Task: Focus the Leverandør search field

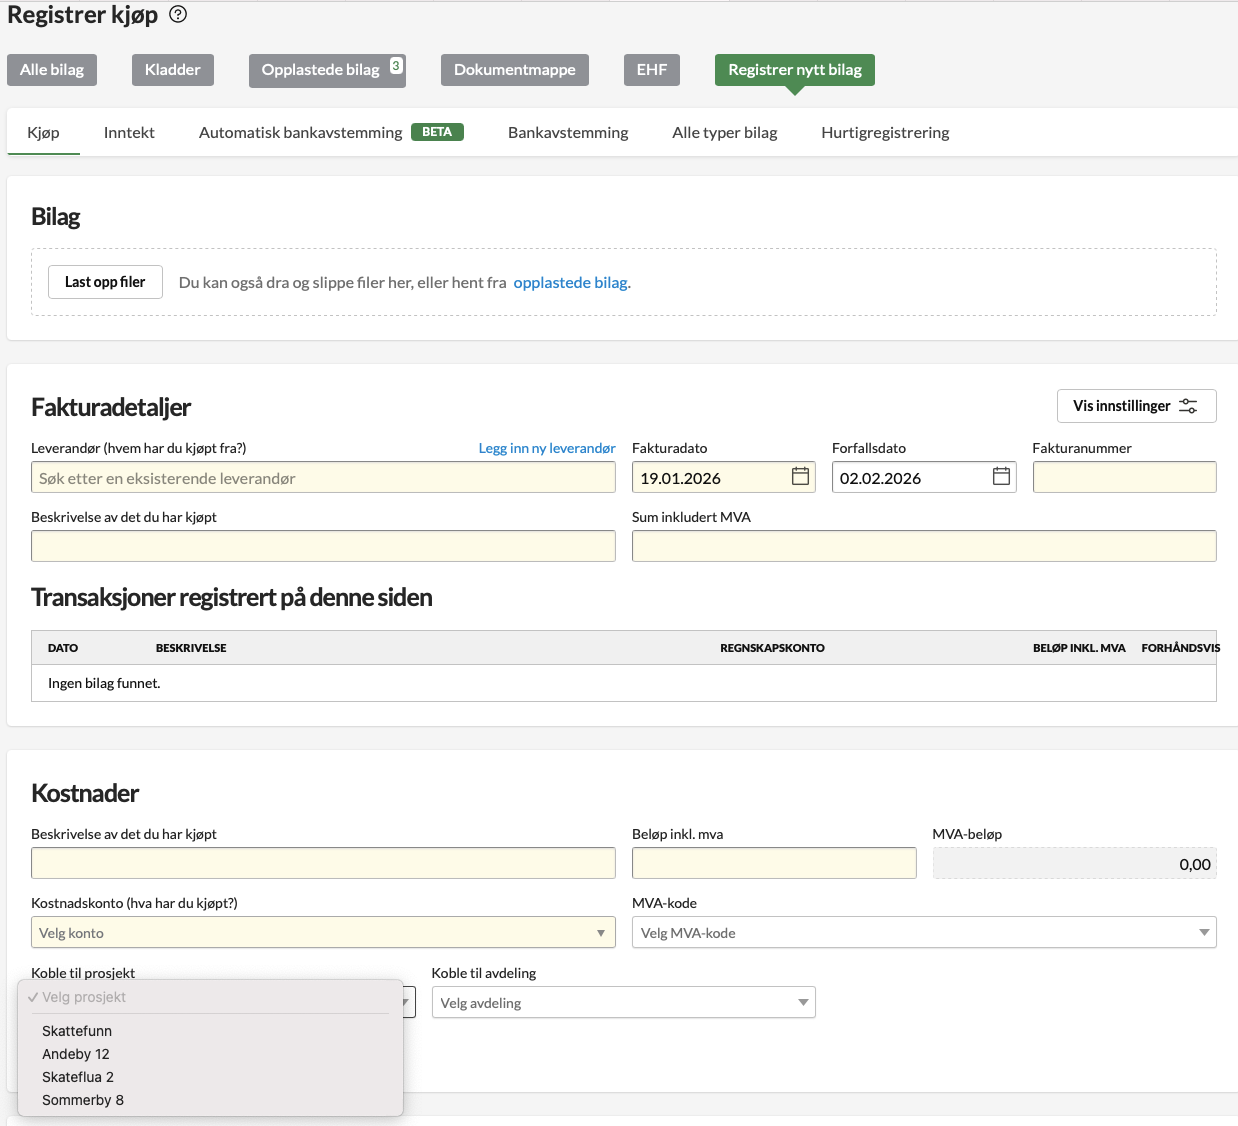Action: (x=323, y=478)
